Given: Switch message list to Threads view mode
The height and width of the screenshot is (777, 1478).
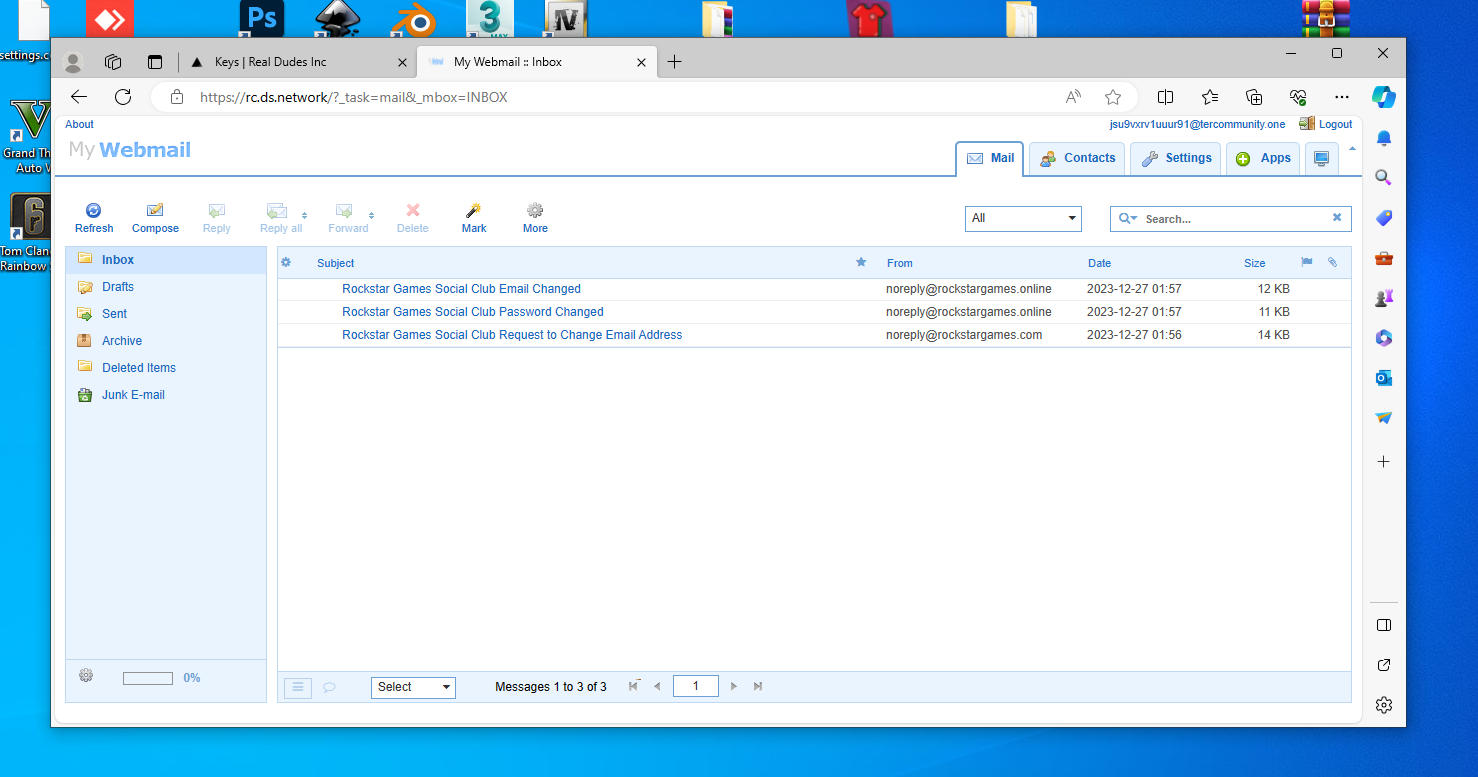Looking at the screenshot, I should pyautogui.click(x=328, y=687).
